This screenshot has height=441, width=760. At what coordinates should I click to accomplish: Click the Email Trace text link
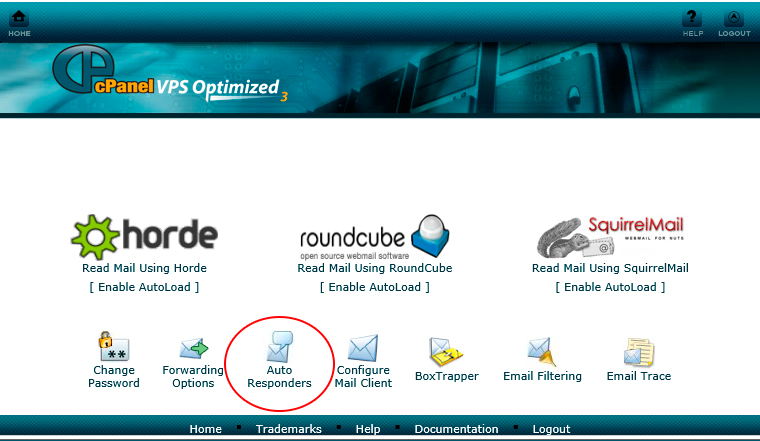tap(639, 376)
